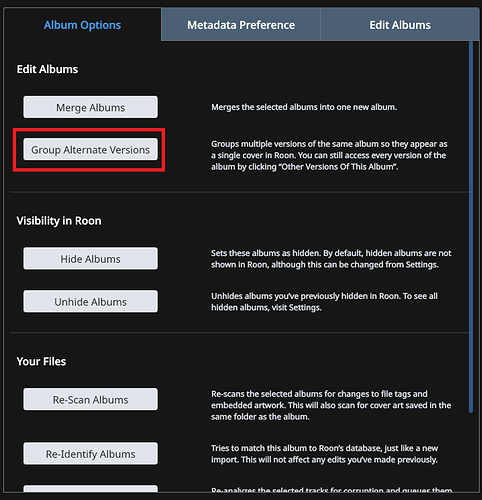Image resolution: width=482 pixels, height=500 pixels.
Task: Click the Hide Albums button
Action: [90, 259]
